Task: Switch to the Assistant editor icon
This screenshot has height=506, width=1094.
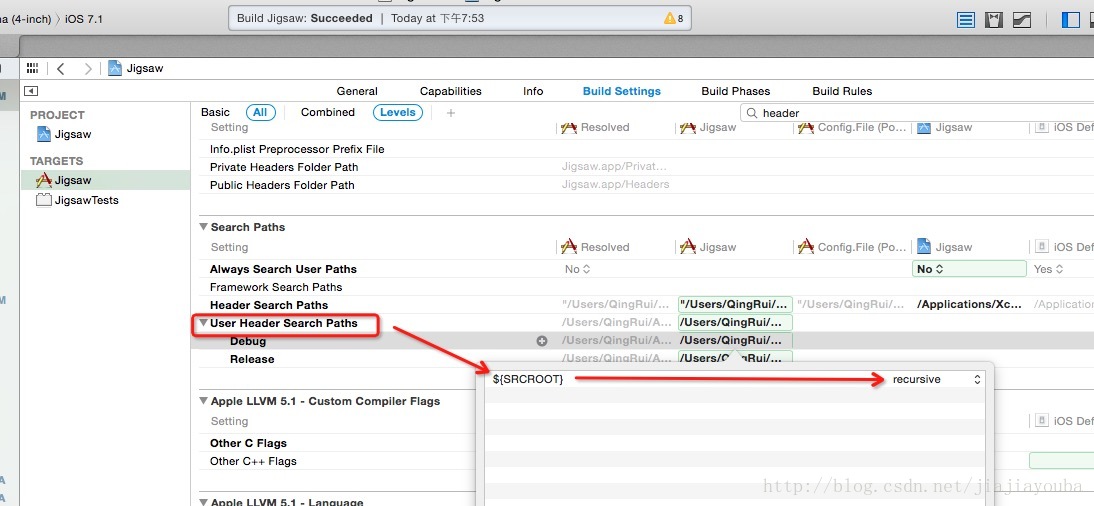Action: coord(994,20)
